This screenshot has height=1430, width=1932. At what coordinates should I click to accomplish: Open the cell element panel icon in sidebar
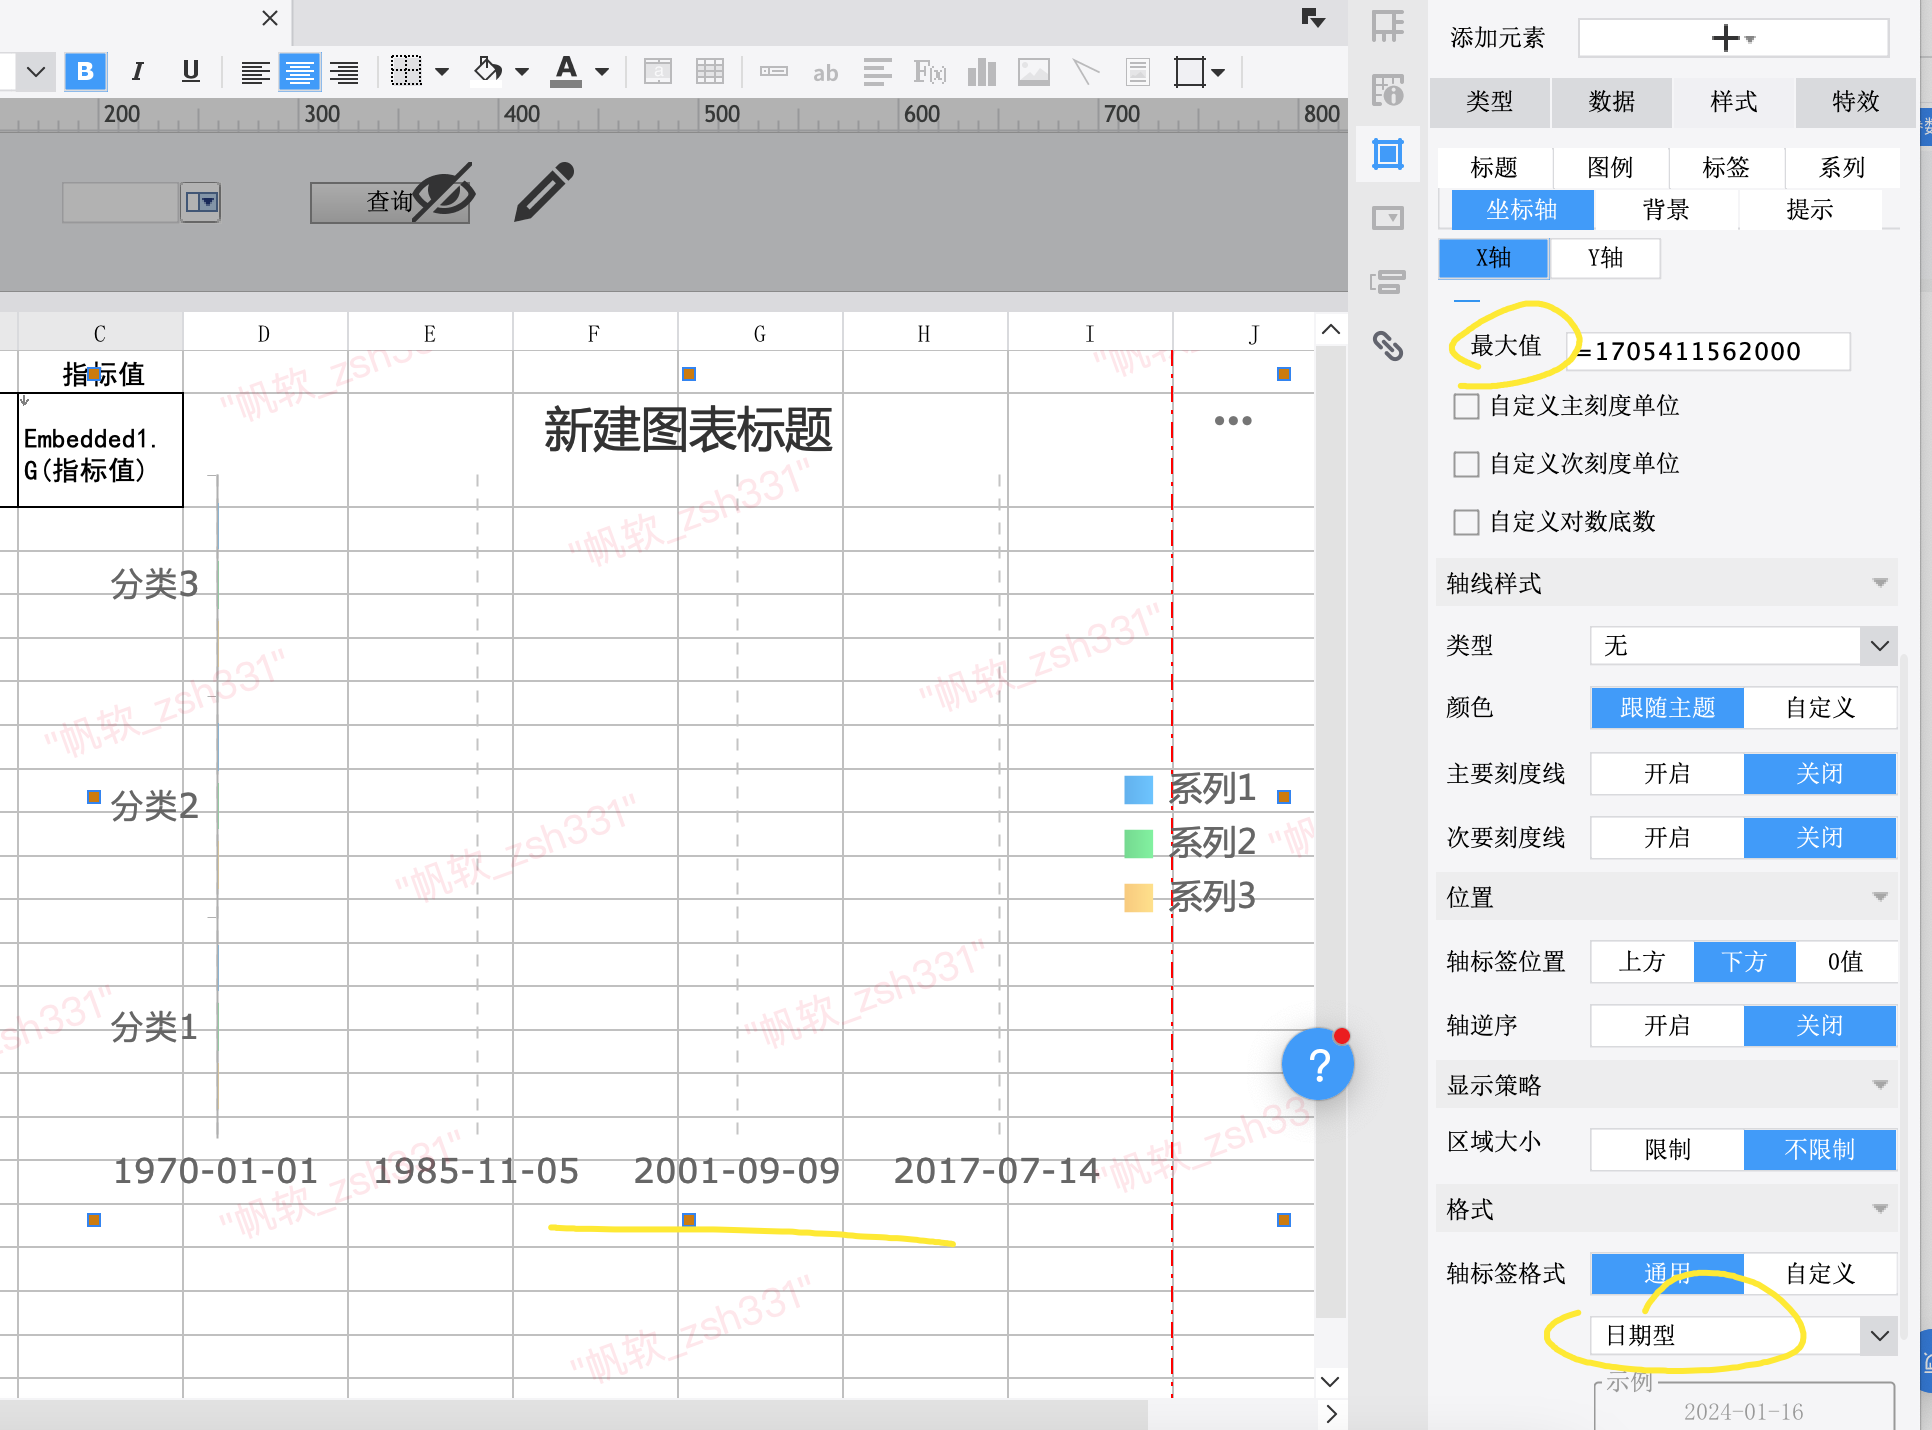pos(1388,27)
